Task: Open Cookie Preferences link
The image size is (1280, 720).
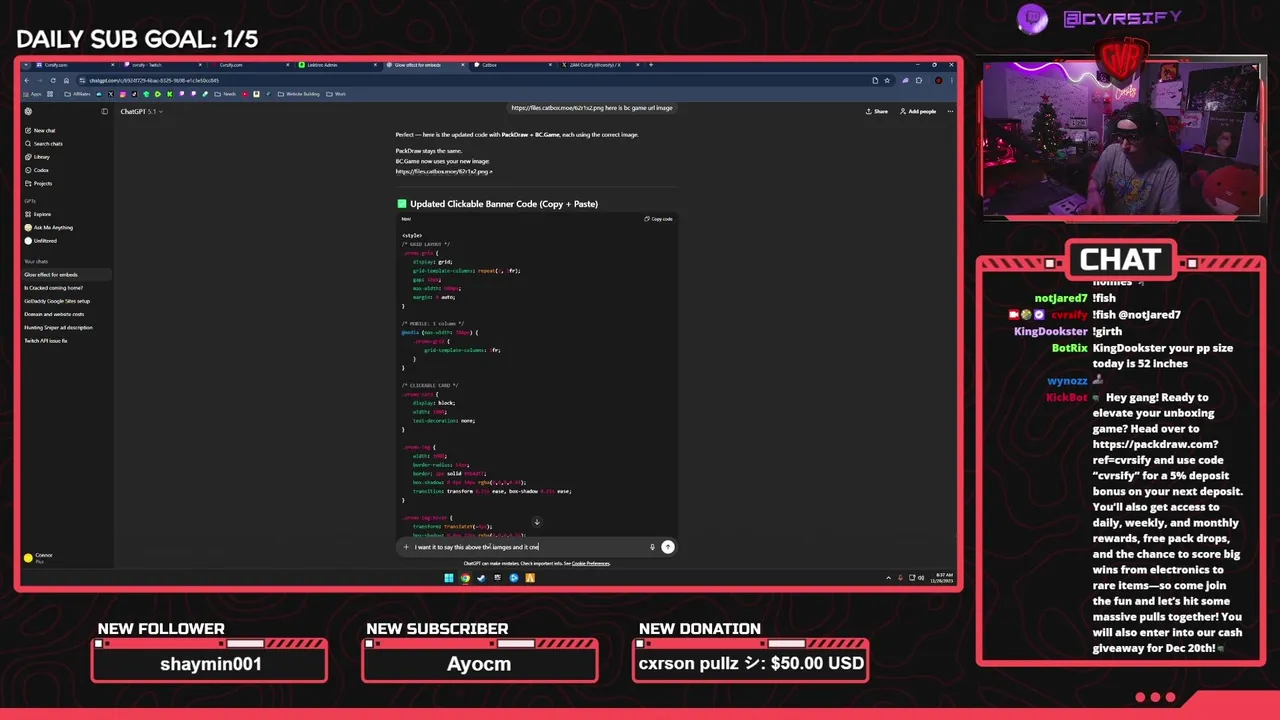Action: point(590,564)
